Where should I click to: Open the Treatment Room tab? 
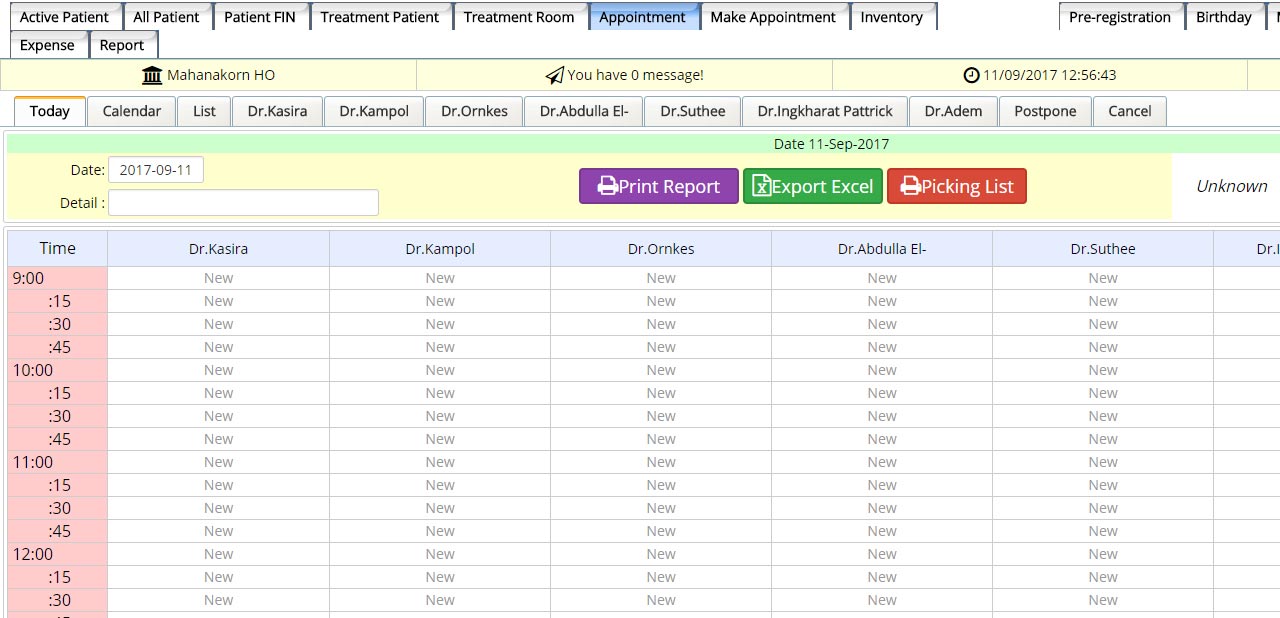point(519,17)
